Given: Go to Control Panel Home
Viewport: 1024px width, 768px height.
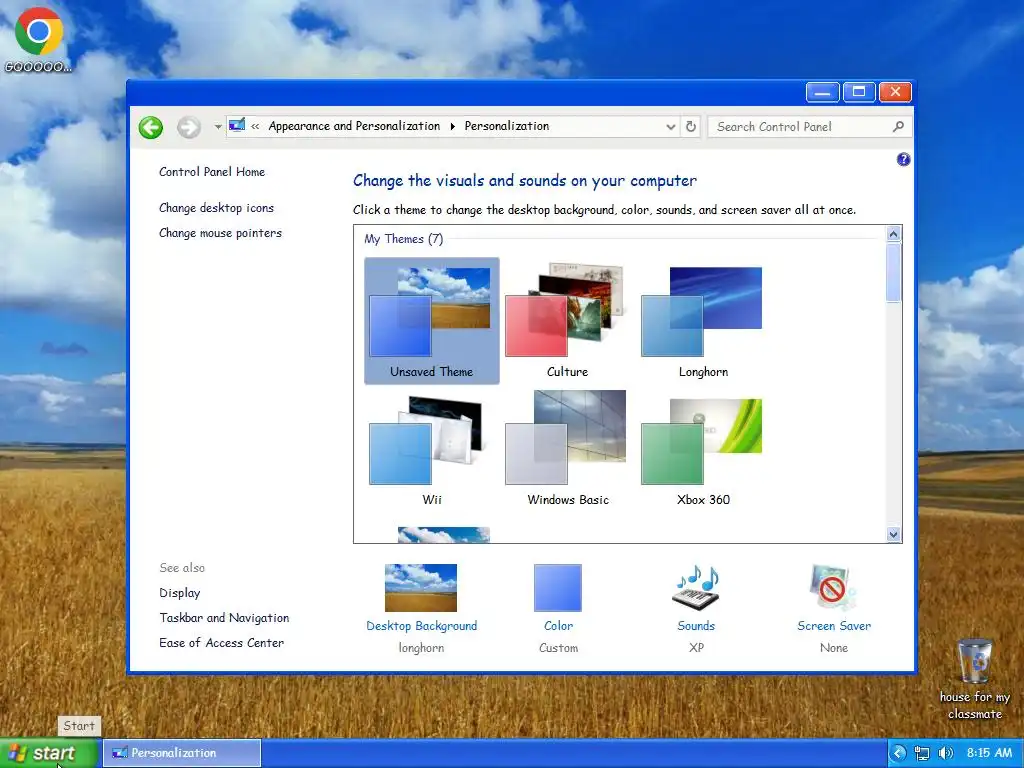Looking at the screenshot, I should pyautogui.click(x=212, y=172).
